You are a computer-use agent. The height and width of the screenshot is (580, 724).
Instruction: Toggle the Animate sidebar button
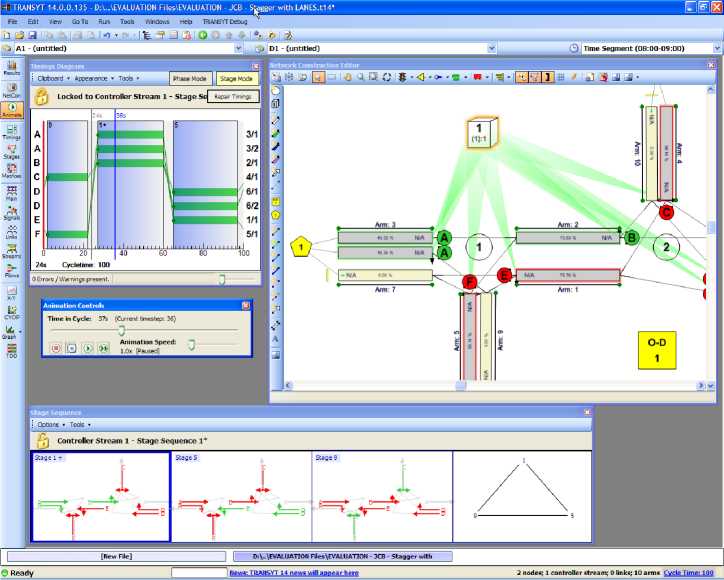click(x=12, y=110)
